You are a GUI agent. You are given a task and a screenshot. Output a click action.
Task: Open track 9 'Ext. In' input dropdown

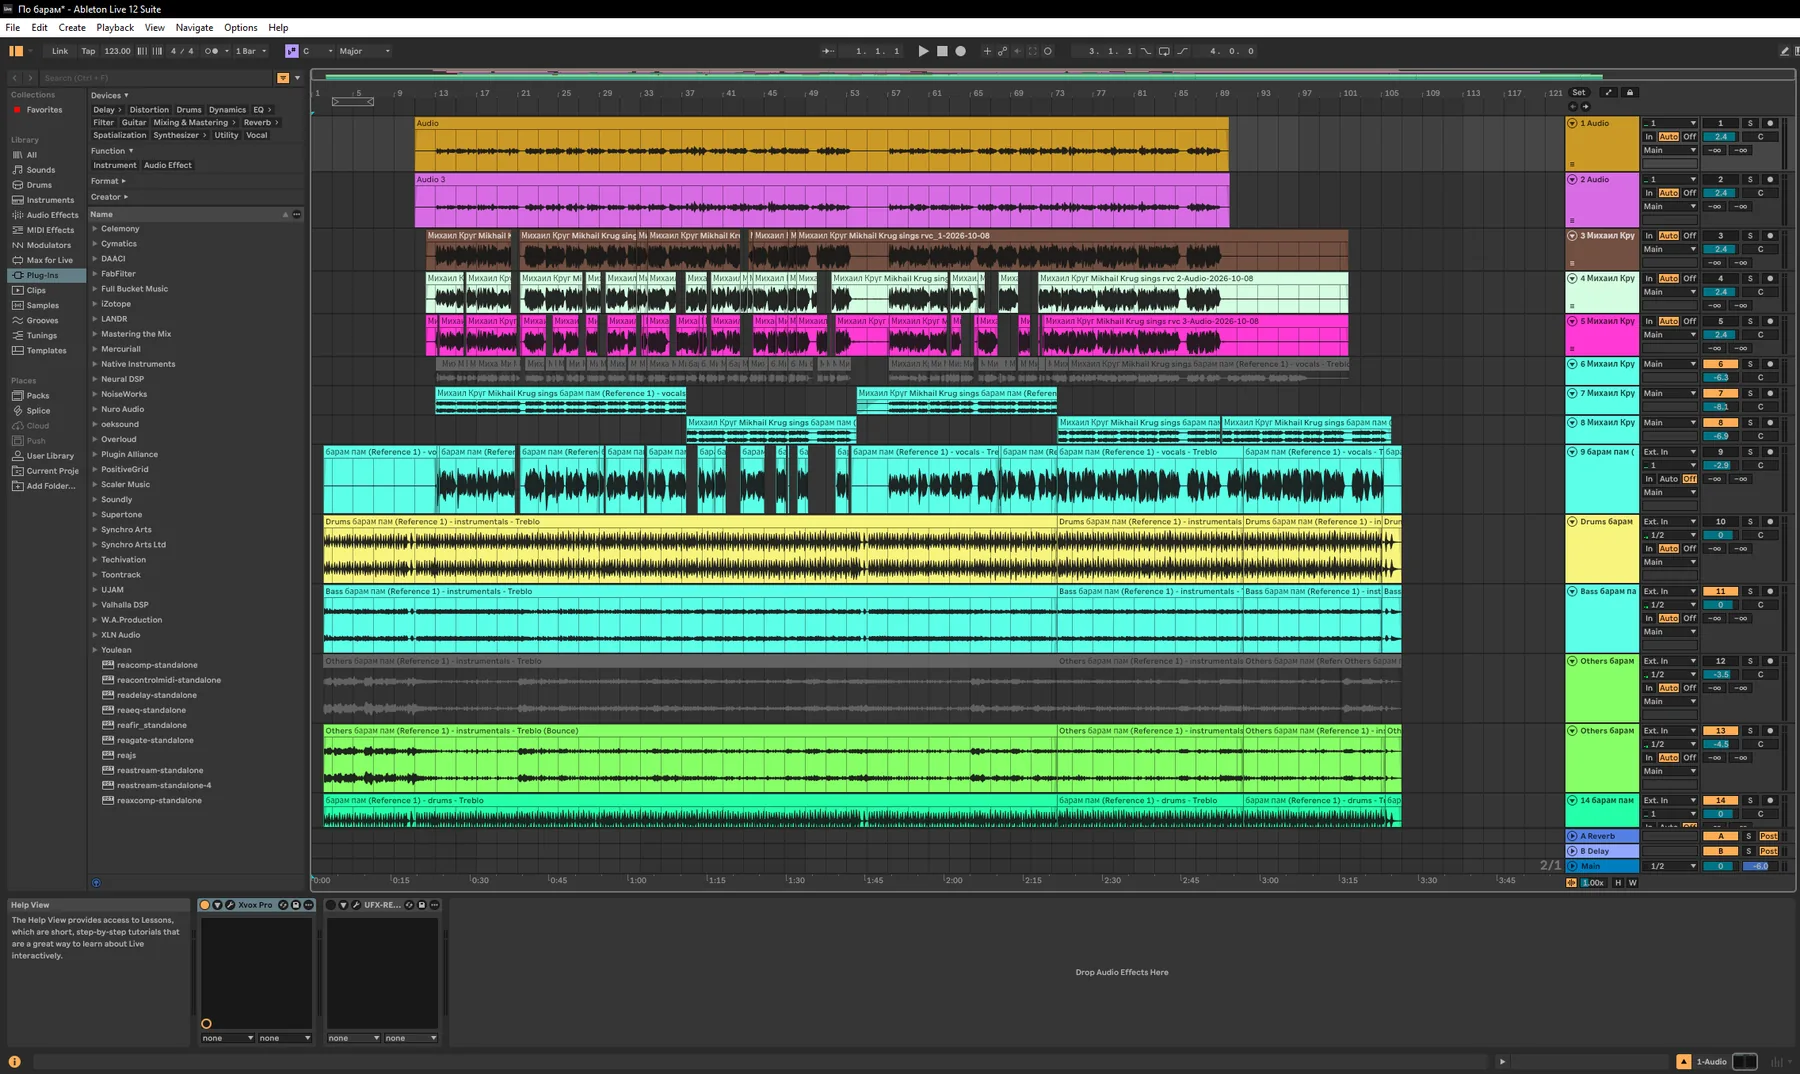point(1670,452)
